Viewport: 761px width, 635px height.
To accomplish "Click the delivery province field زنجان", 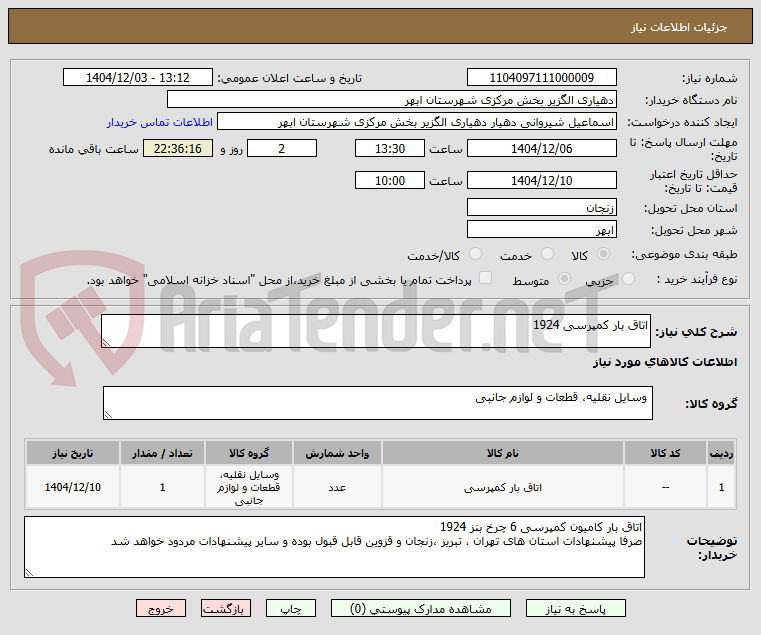I will (542, 208).
